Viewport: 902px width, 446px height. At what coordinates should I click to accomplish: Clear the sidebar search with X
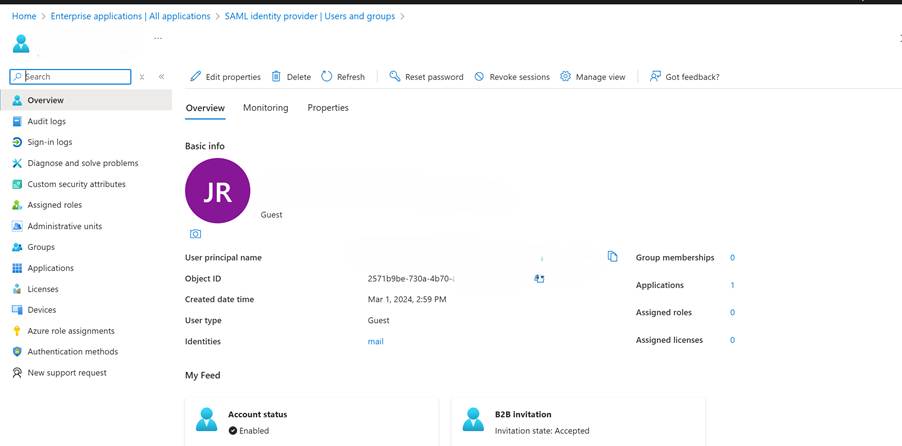pos(142,77)
